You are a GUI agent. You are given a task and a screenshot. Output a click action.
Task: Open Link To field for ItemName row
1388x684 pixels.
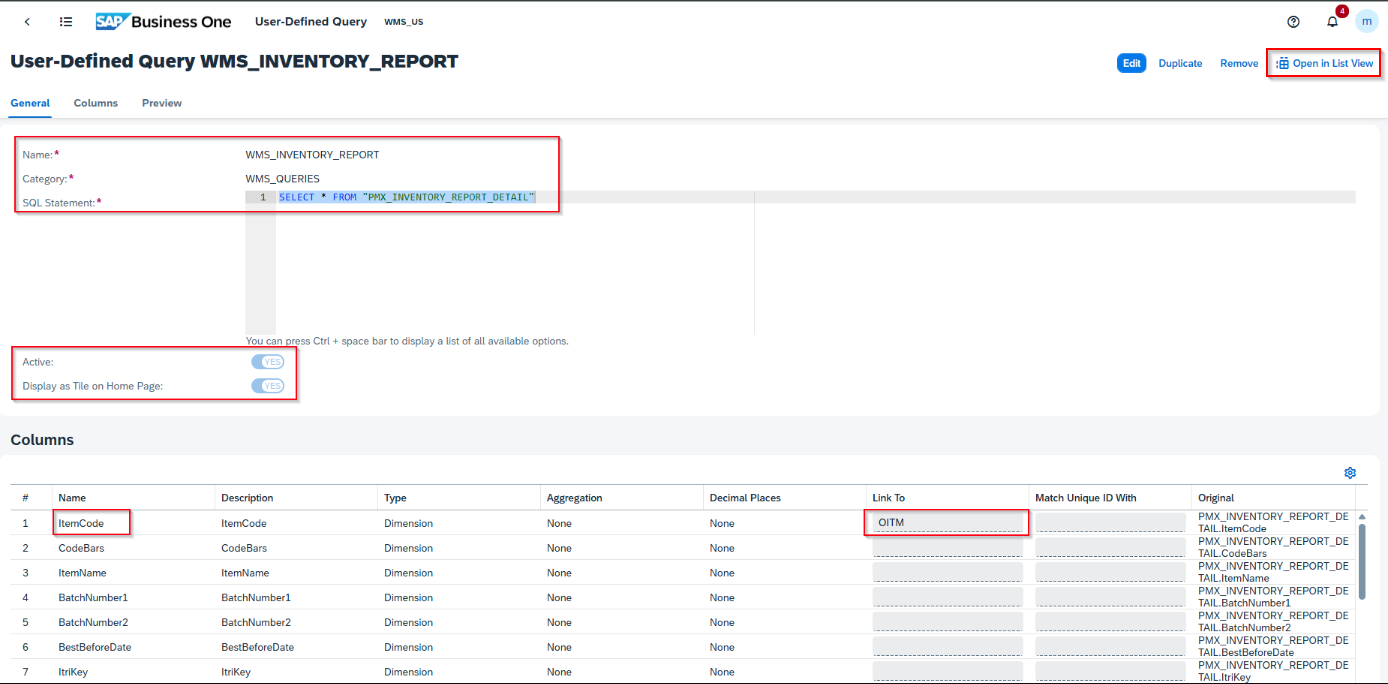[945, 572]
